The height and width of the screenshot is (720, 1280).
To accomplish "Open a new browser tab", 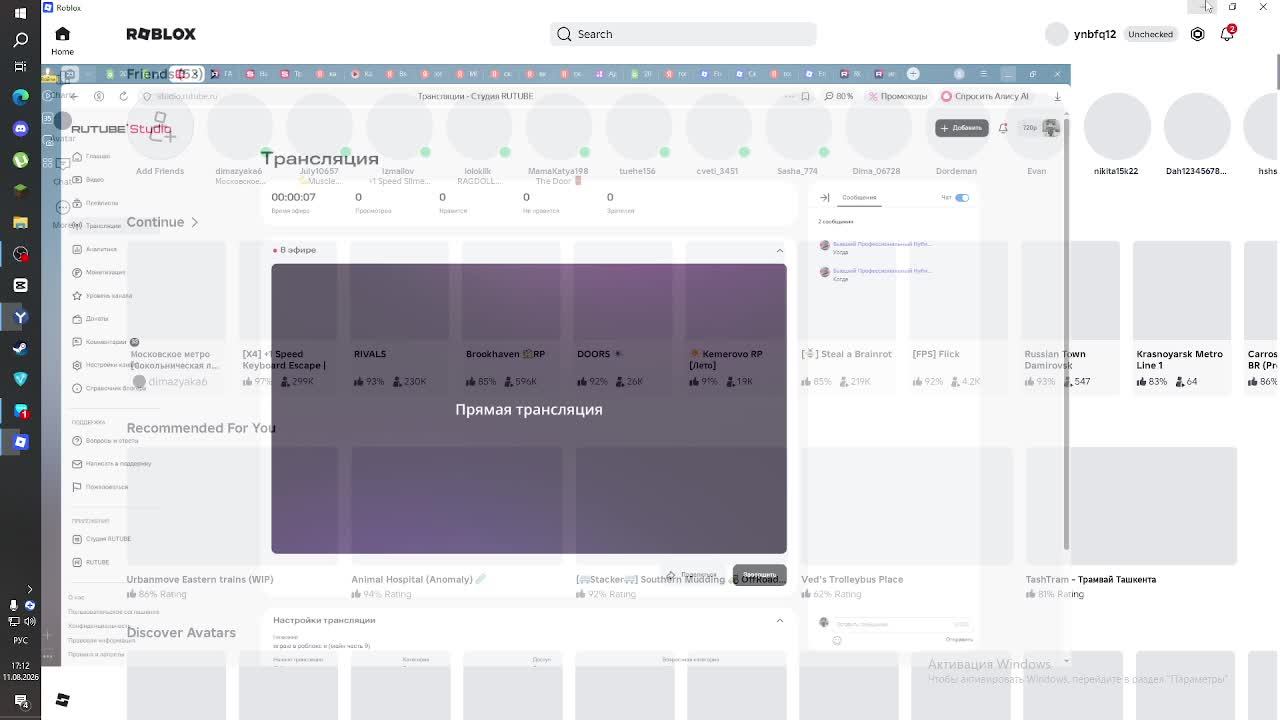I will (913, 73).
